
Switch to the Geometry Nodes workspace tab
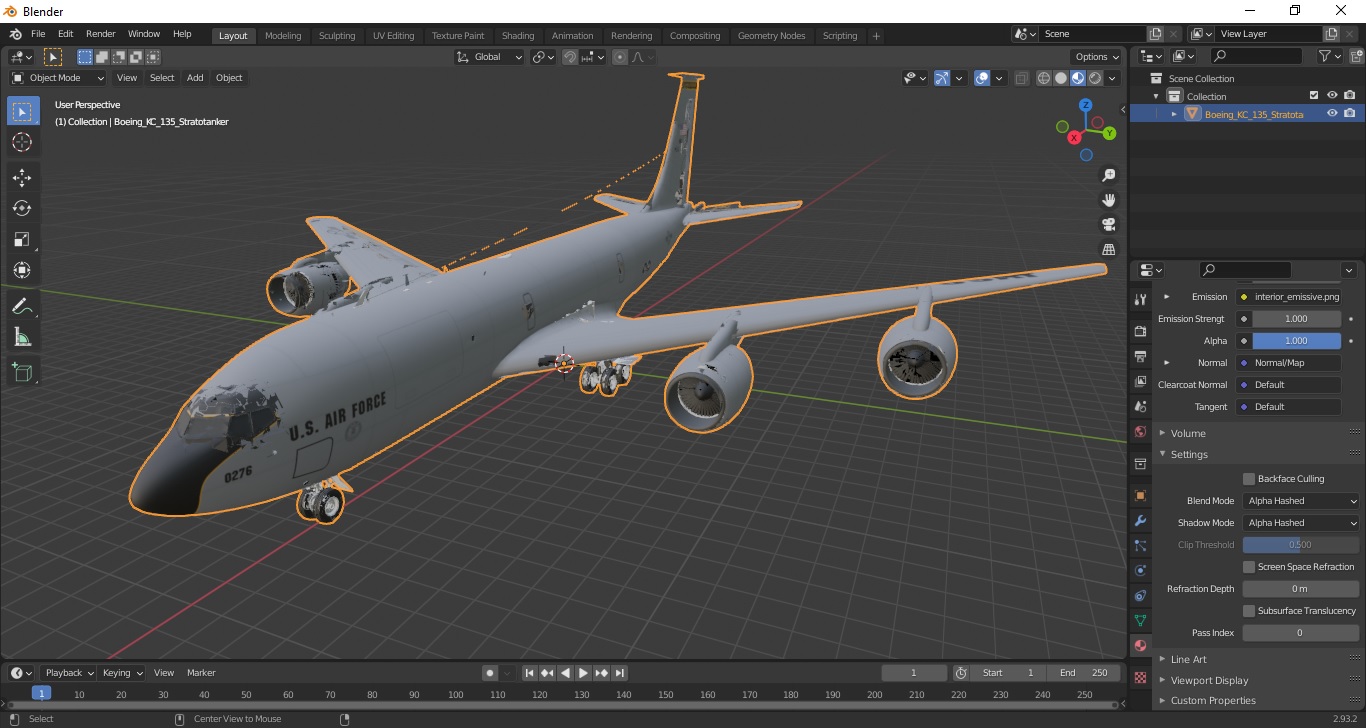pyautogui.click(x=771, y=35)
